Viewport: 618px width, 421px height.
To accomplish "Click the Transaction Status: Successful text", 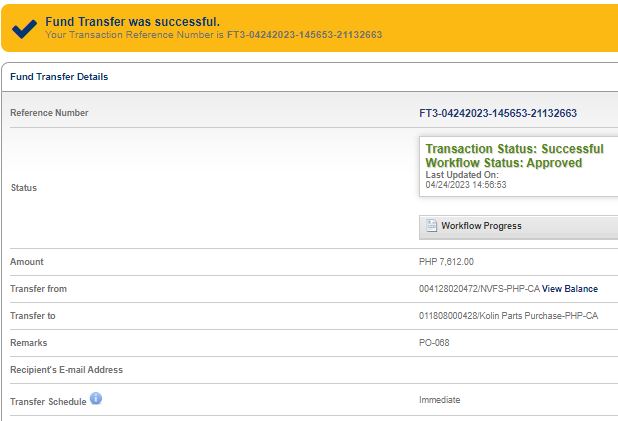I will [x=514, y=149].
